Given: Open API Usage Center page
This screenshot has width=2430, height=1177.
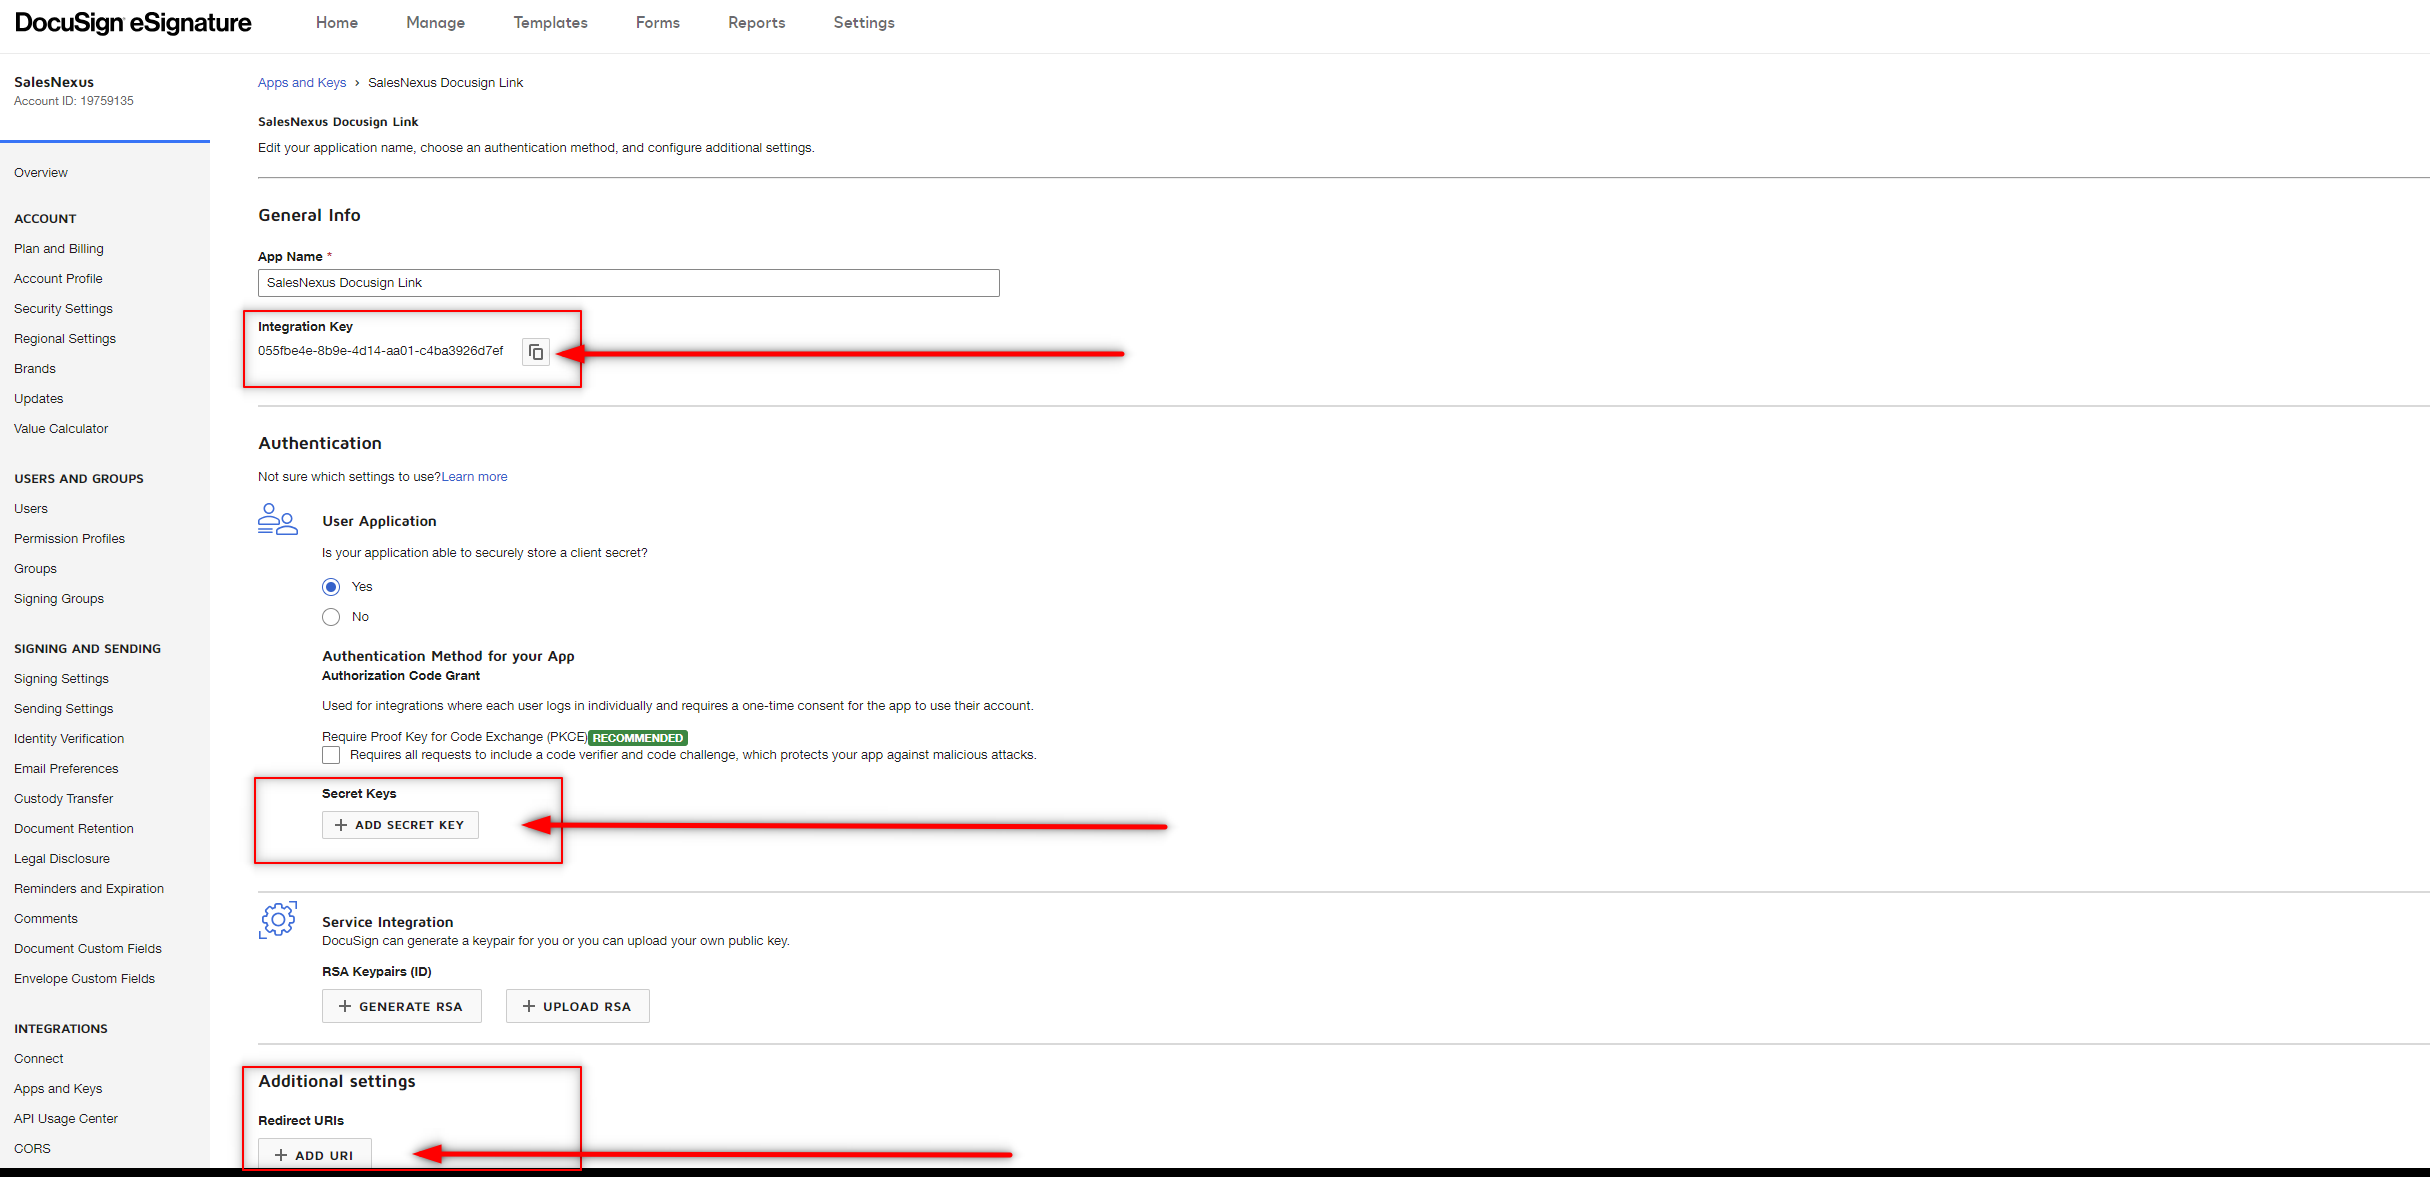Looking at the screenshot, I should click(66, 1119).
